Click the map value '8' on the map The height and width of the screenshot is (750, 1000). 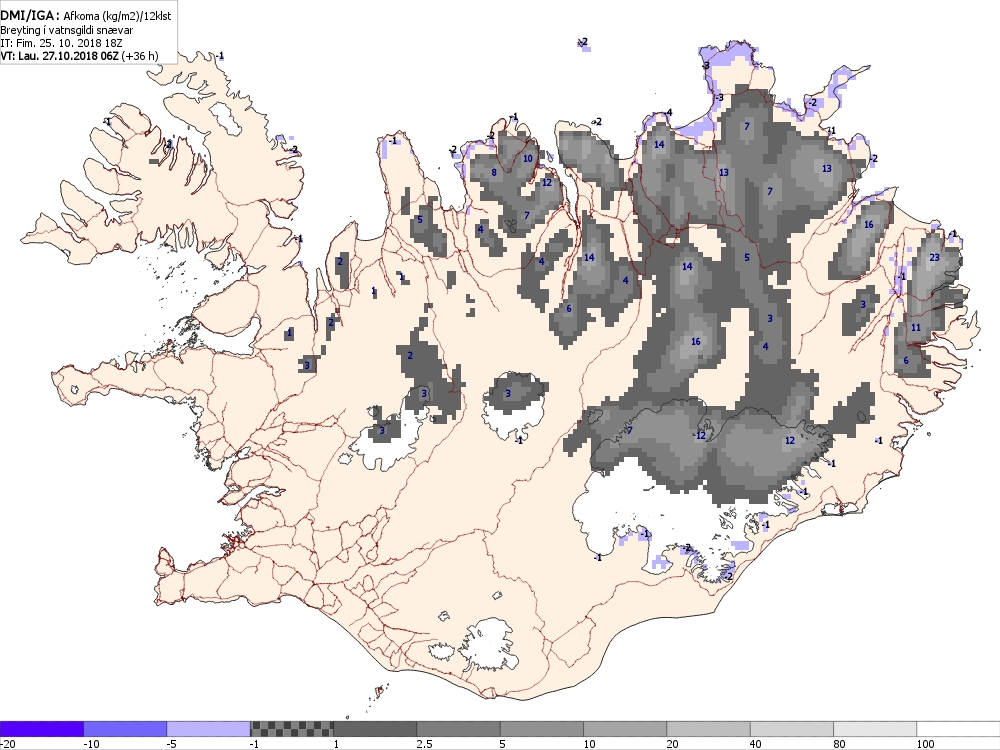click(x=494, y=172)
